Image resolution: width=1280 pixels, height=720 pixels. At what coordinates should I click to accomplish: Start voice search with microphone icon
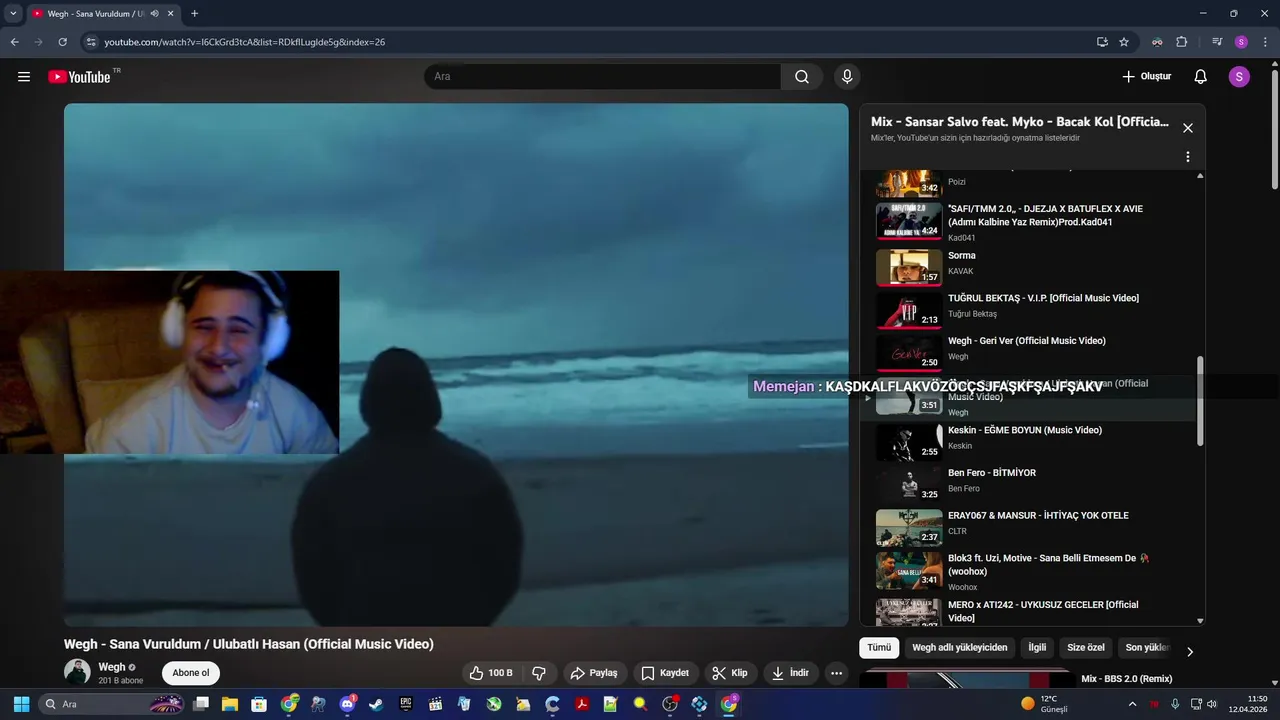[847, 77]
